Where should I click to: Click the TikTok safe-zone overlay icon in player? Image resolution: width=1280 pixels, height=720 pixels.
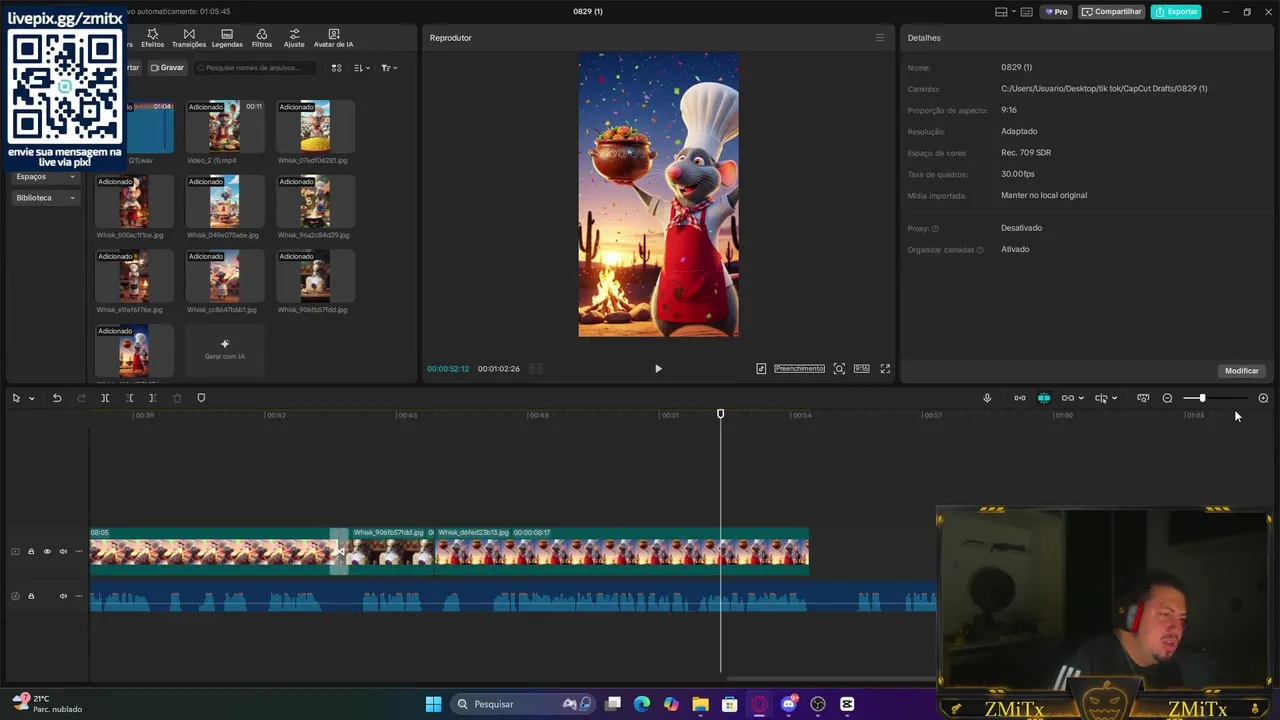[x=761, y=369]
